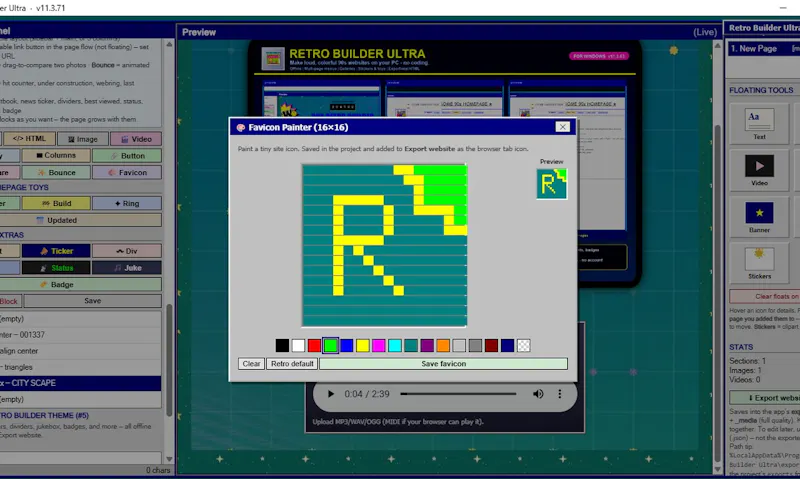The height and width of the screenshot is (479, 800).
Task: Mute the audio player volume
Action: [x=538, y=394]
